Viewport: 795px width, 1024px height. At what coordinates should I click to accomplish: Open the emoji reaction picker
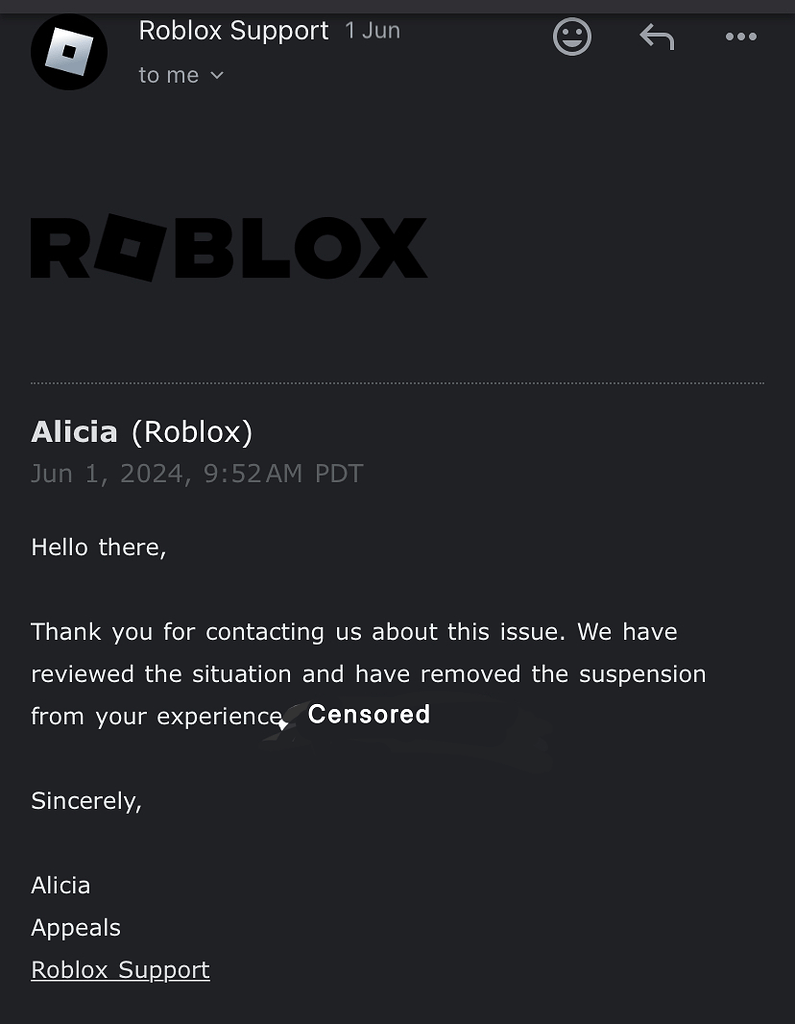pos(572,37)
